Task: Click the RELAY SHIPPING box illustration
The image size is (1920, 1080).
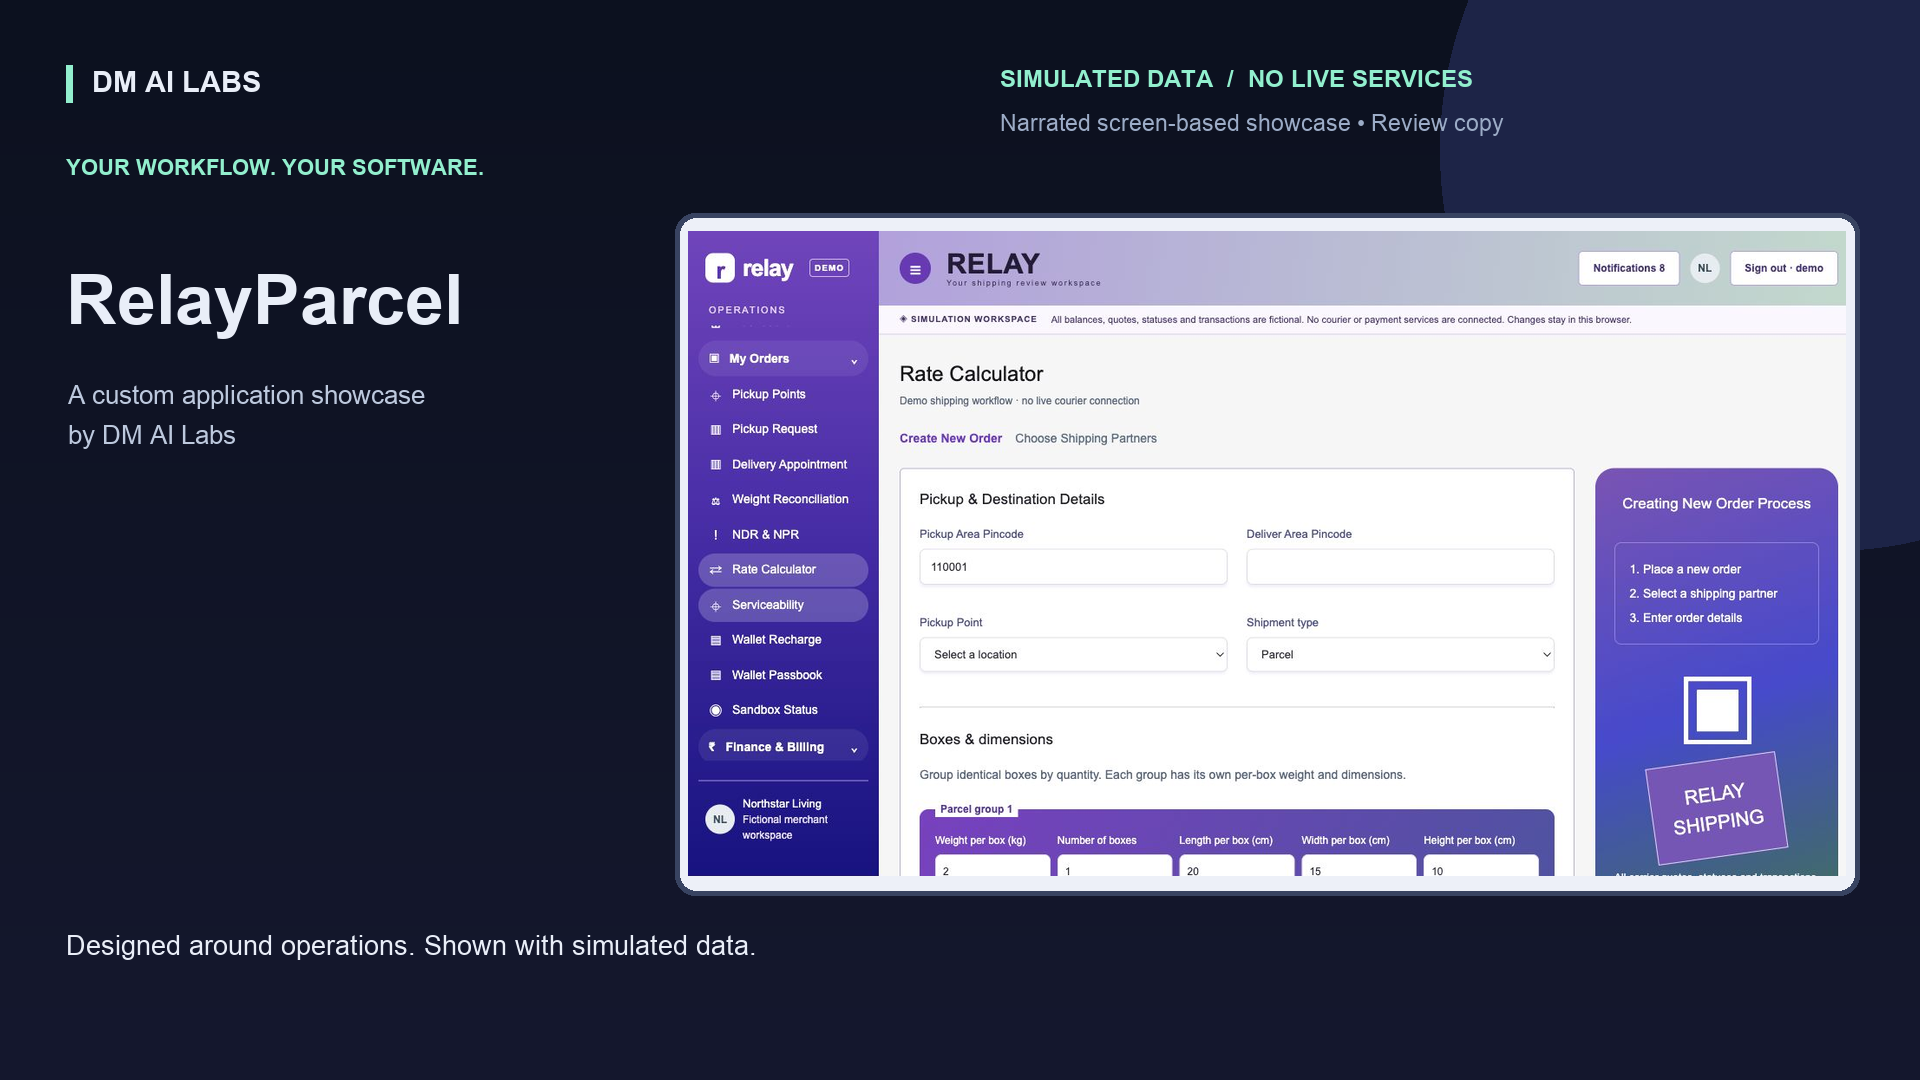Action: (1717, 808)
